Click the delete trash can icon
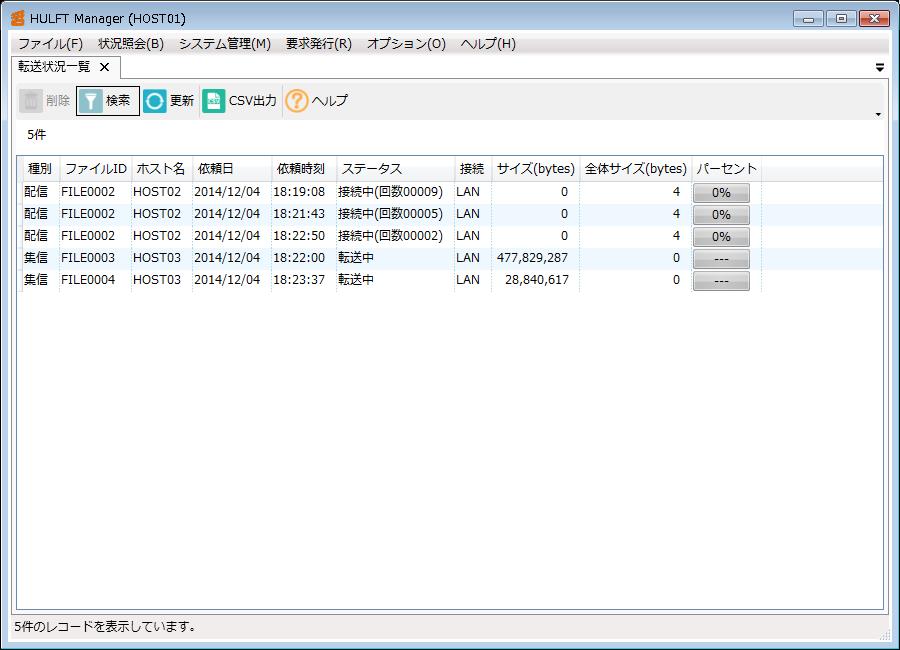The height and width of the screenshot is (650, 900). (x=31, y=101)
